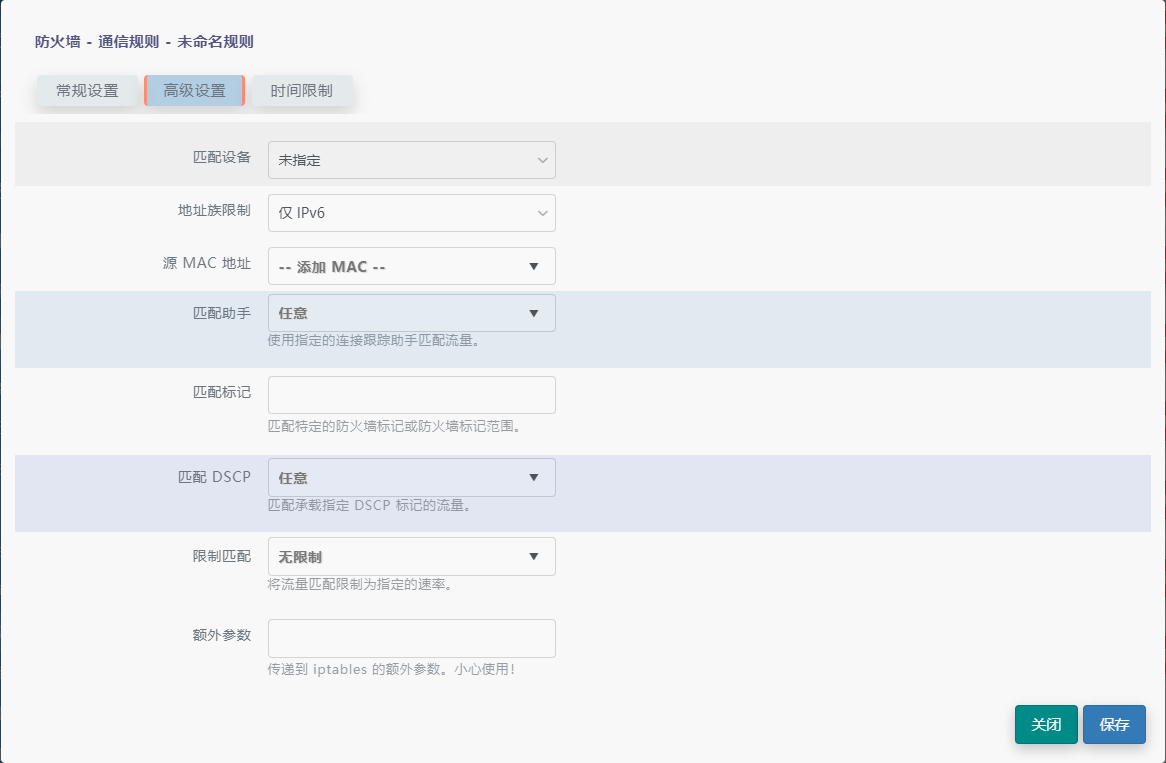Open the 时间限制 tab
This screenshot has width=1166, height=763.
tap(301, 91)
